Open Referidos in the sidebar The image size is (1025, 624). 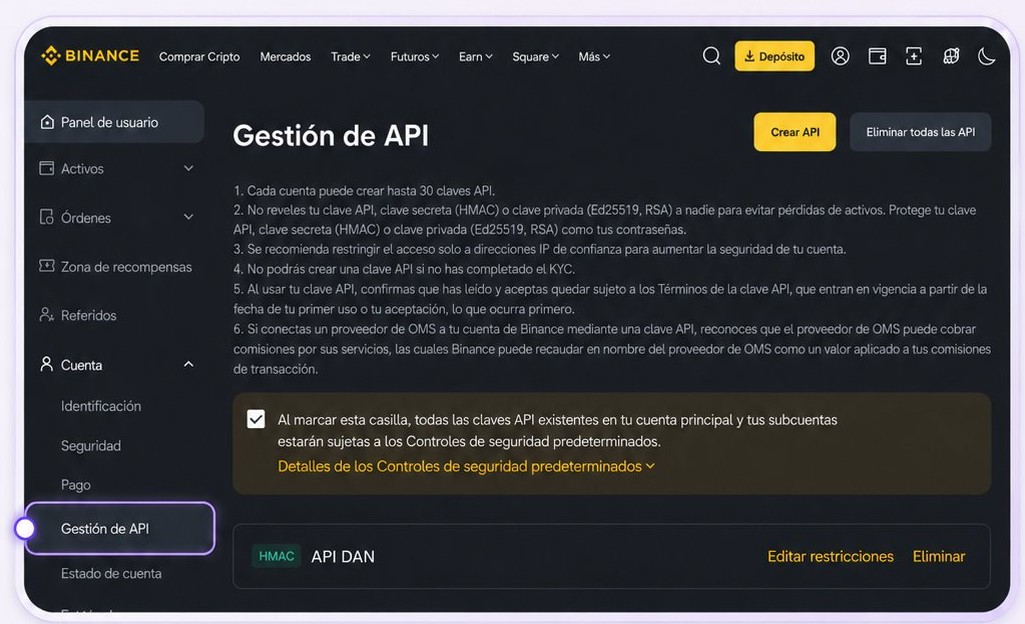pyautogui.click(x=88, y=315)
